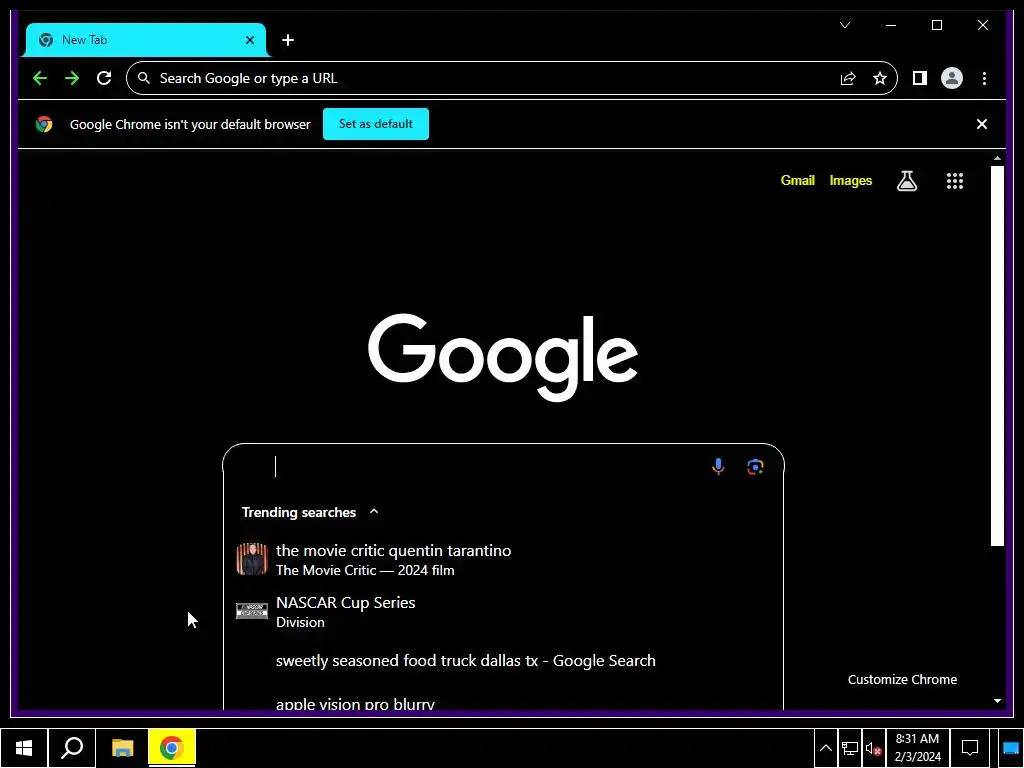The image size is (1024, 768).
Task: Click the share this page icon
Action: (x=848, y=78)
